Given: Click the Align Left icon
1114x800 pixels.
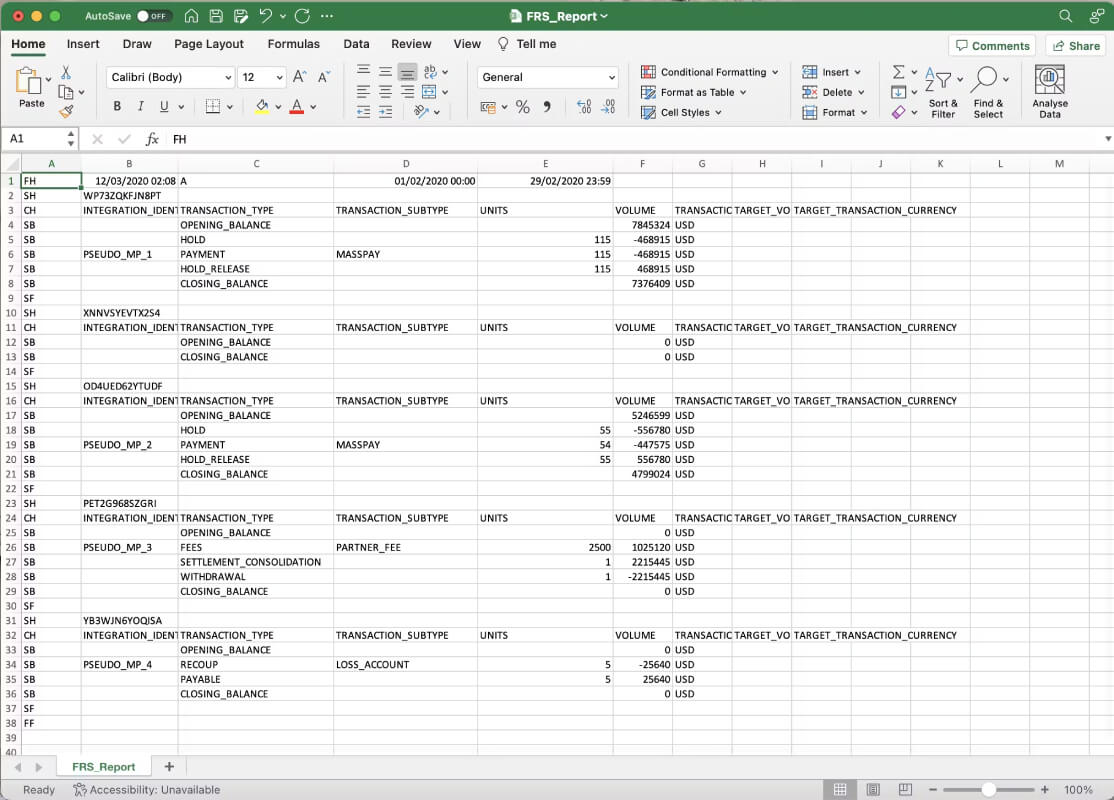Looking at the screenshot, I should 363,92.
